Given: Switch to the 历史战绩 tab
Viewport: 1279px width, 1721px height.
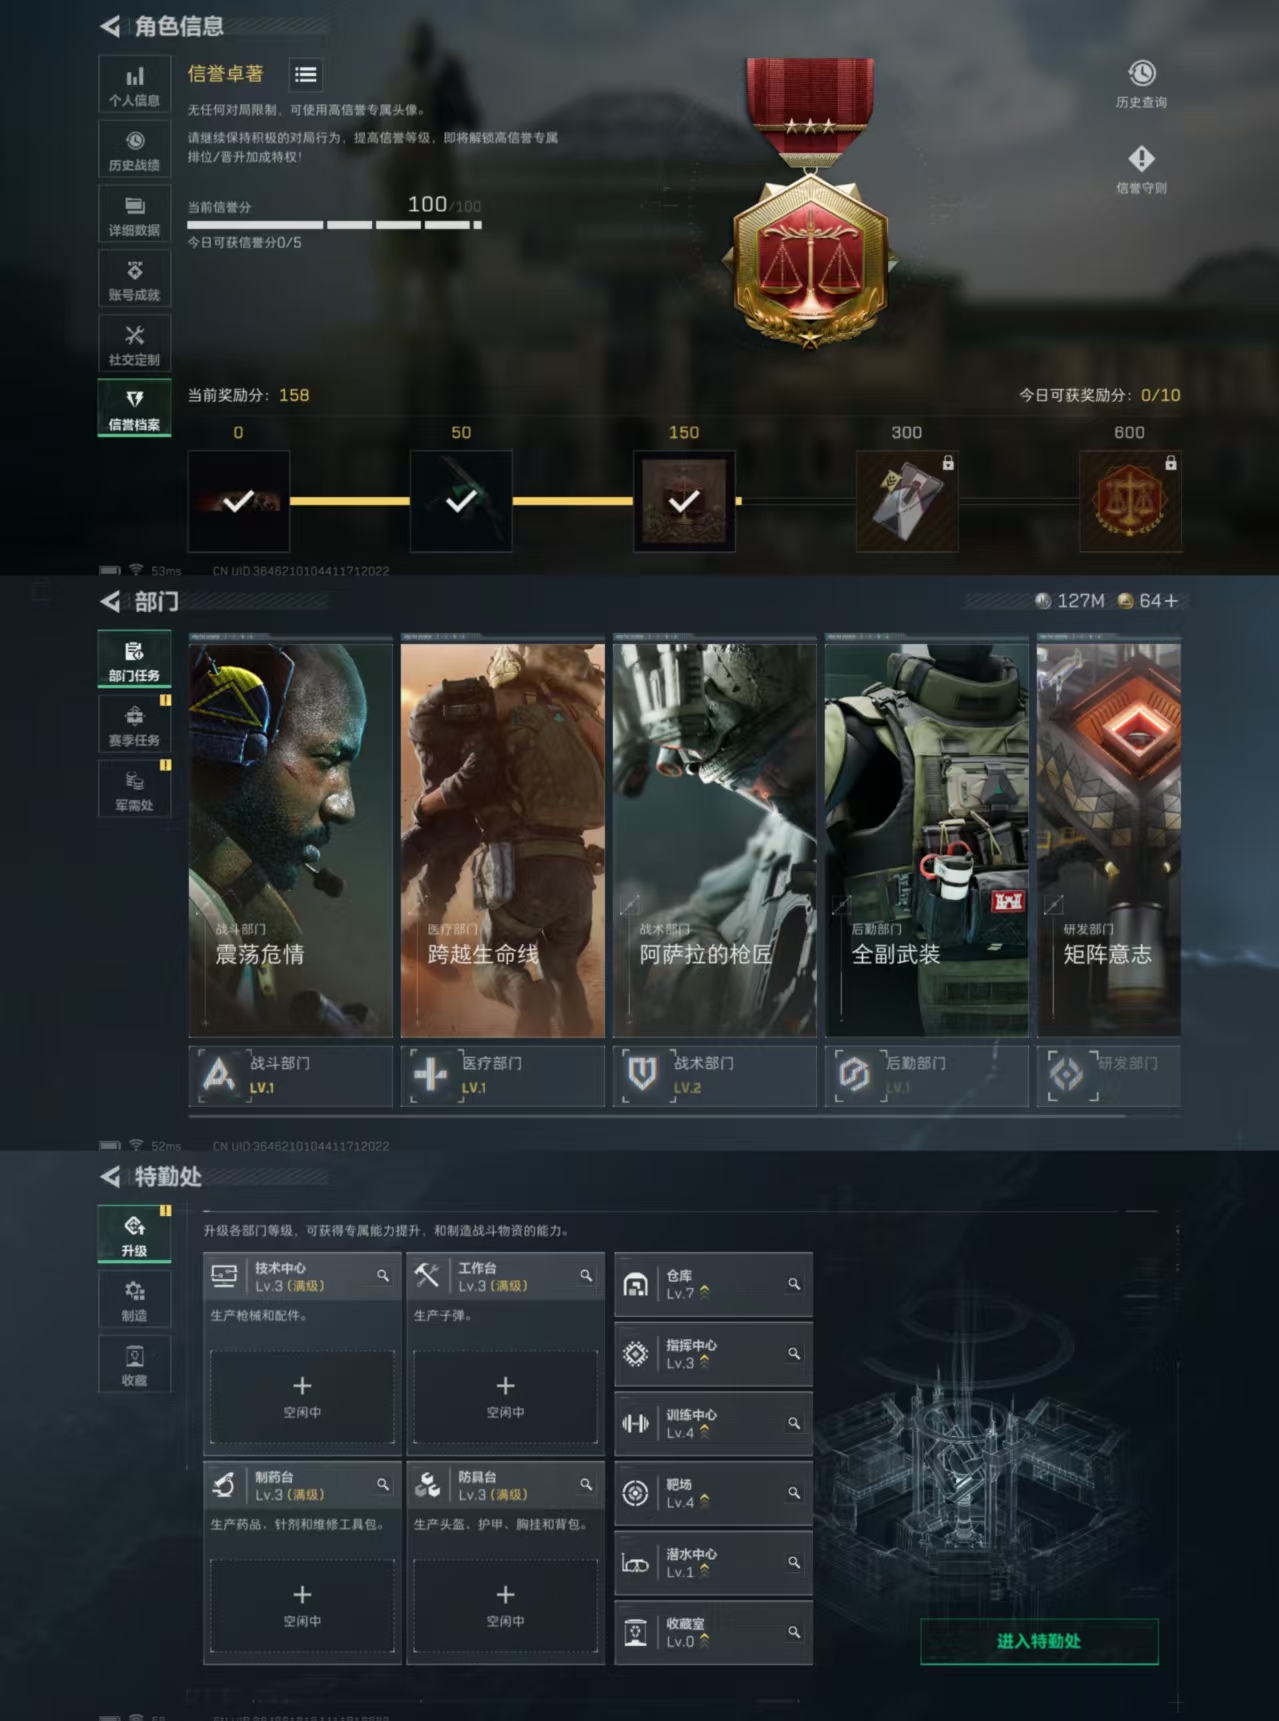Looking at the screenshot, I should pos(134,149).
